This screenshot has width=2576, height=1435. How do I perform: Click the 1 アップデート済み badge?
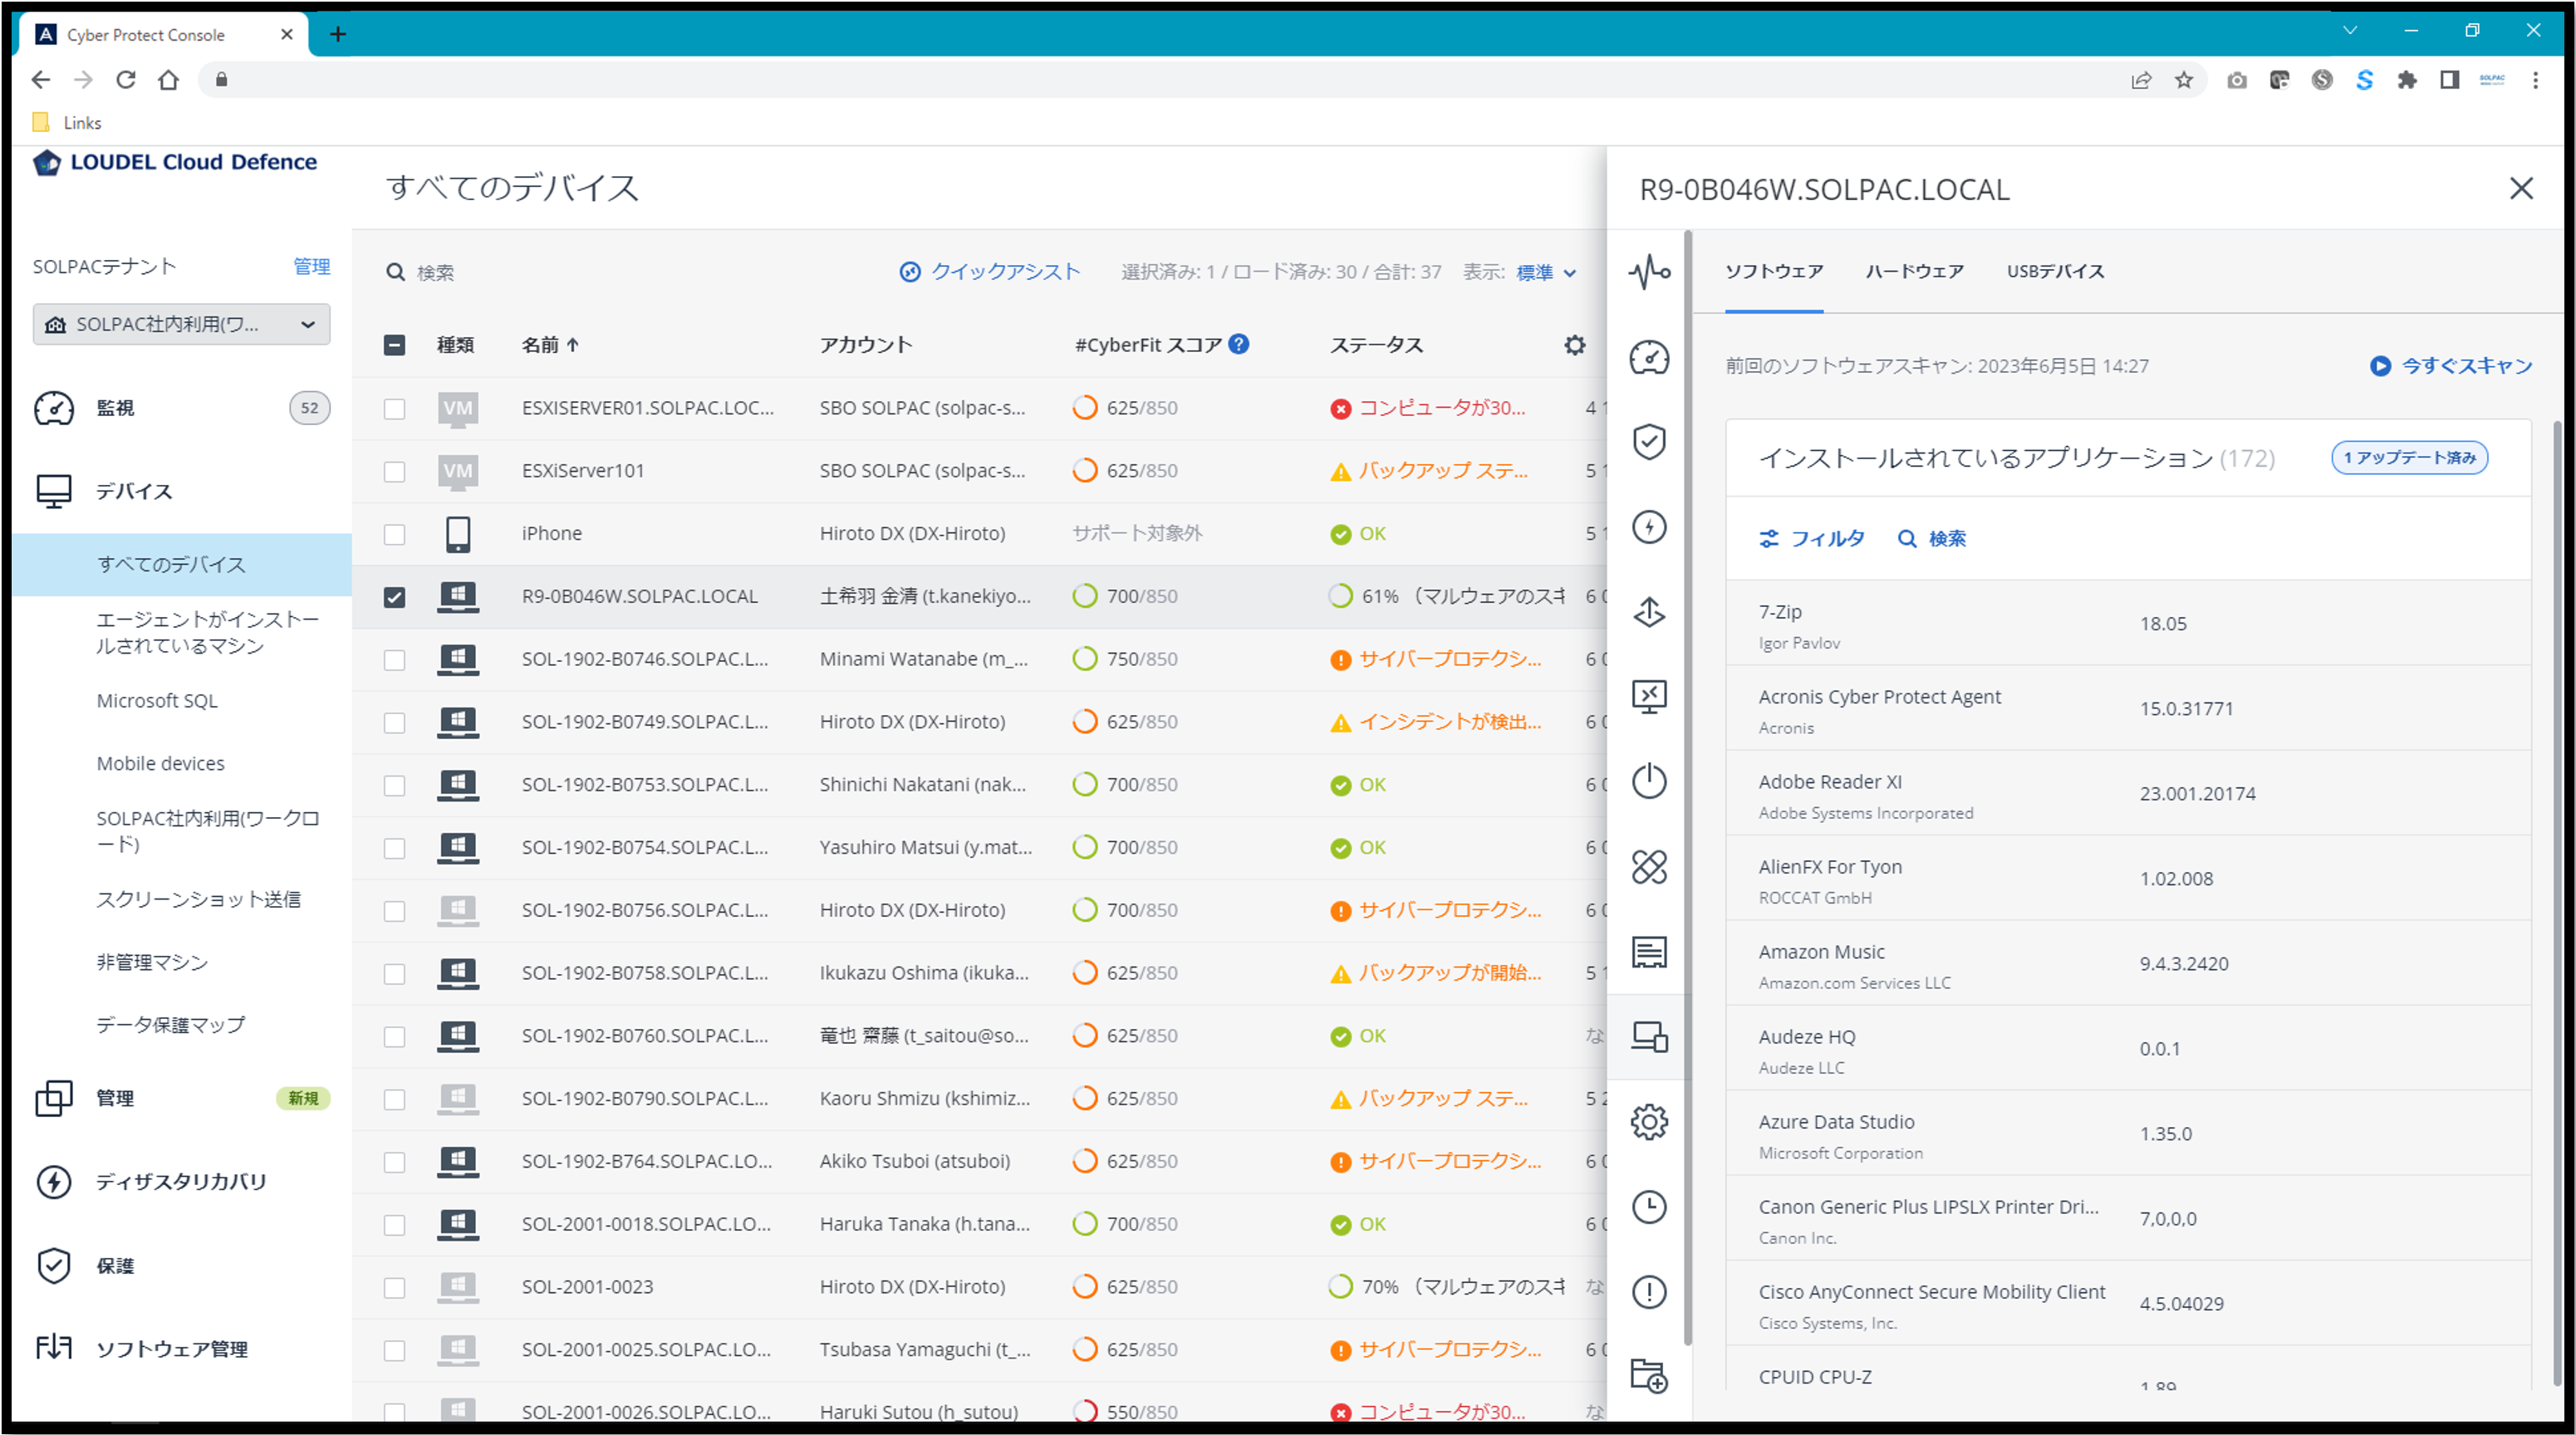(2409, 458)
